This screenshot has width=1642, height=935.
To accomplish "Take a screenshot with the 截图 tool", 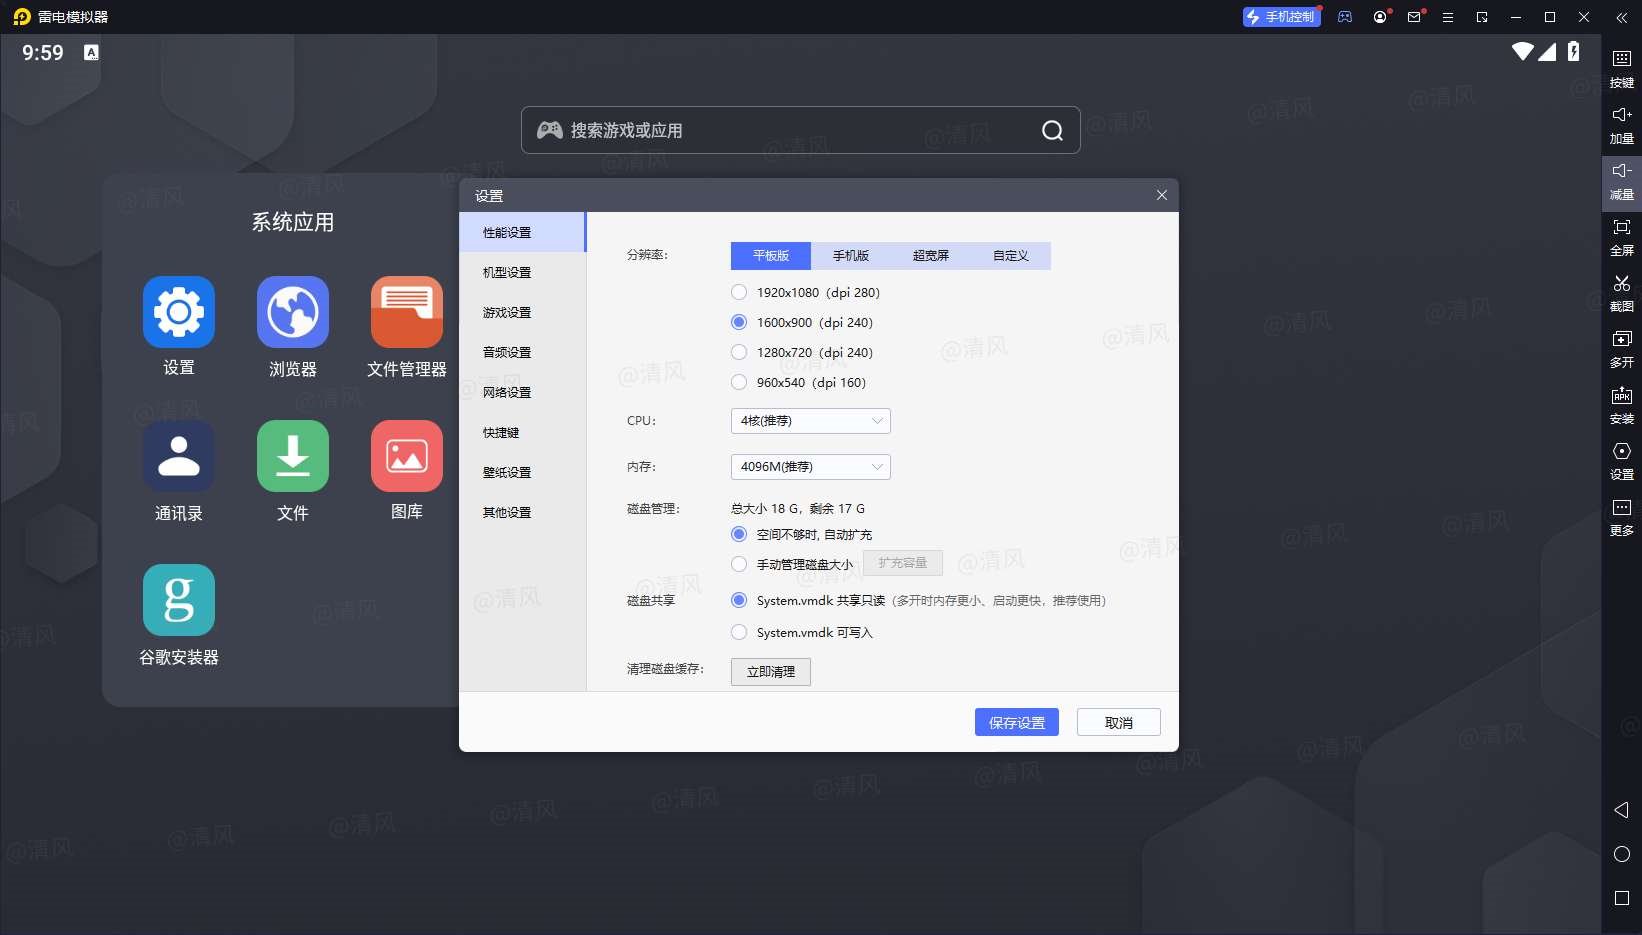I will pos(1622,294).
